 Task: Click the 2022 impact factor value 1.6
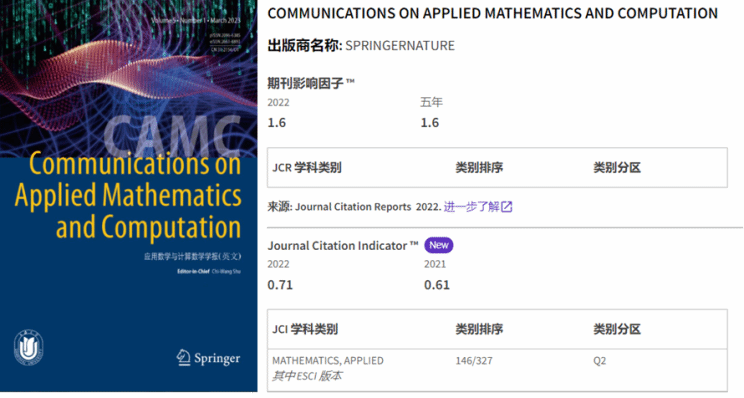click(x=277, y=123)
